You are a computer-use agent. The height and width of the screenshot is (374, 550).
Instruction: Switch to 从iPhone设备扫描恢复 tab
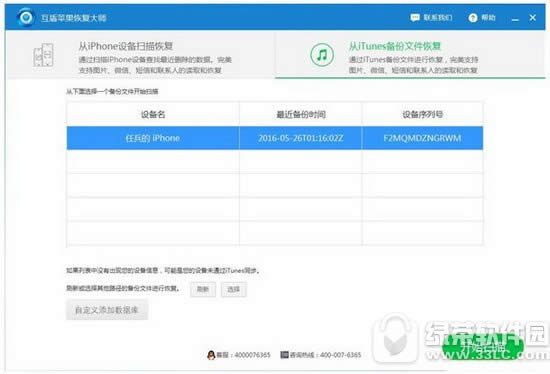(x=140, y=55)
